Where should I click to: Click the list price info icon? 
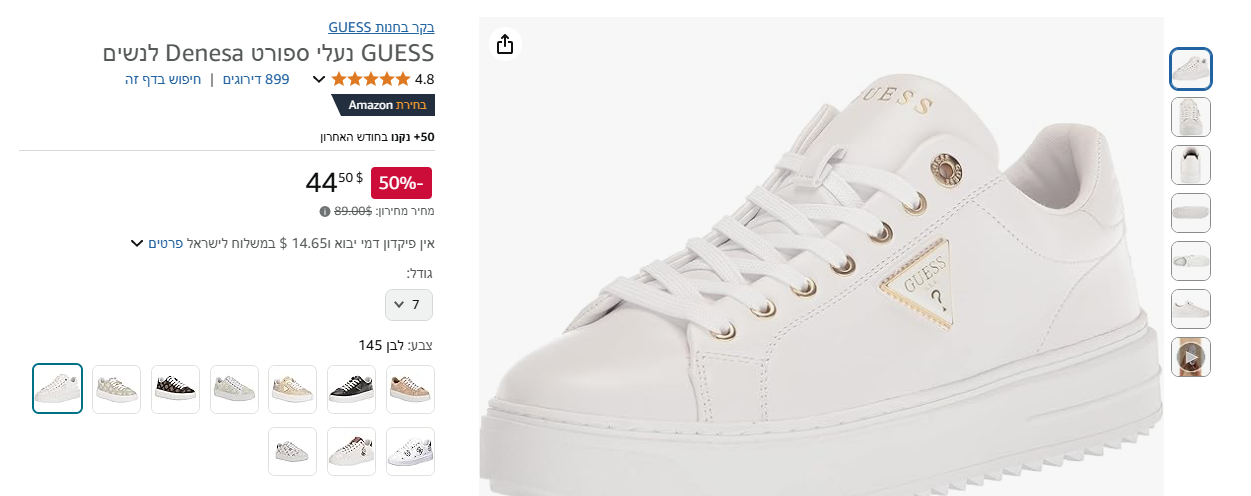pos(325,211)
